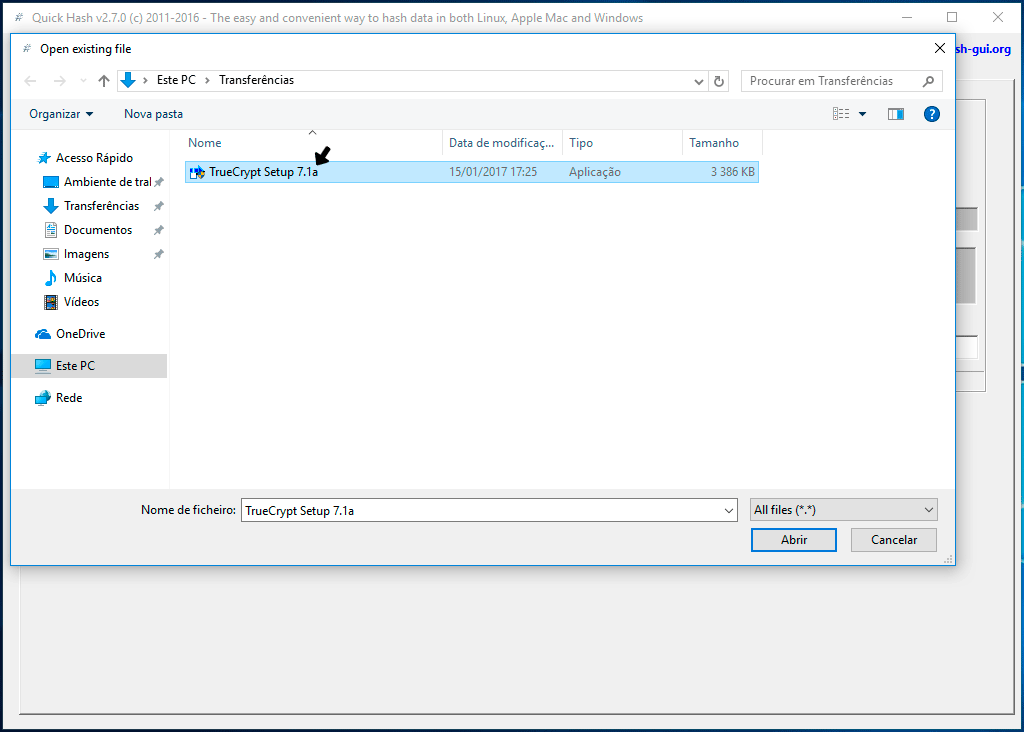Click the OneDrive cloud icon

click(x=43, y=334)
